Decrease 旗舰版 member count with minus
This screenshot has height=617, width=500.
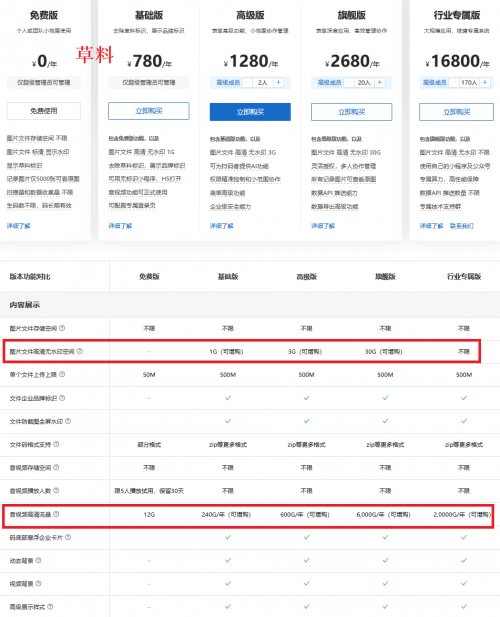349,82
